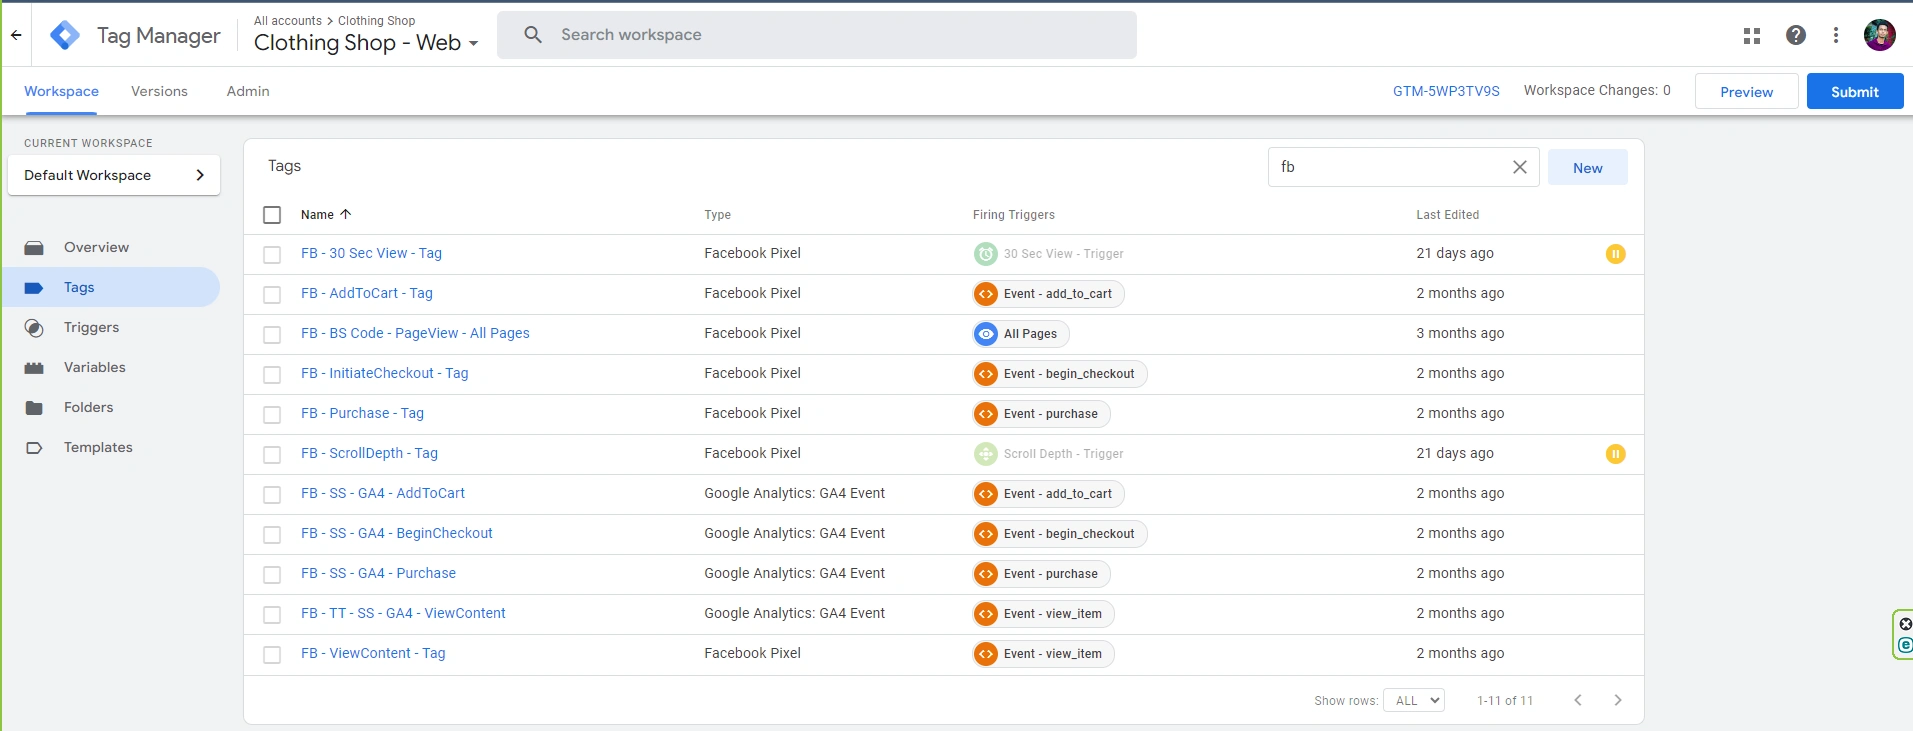The height and width of the screenshot is (731, 1913).
Task: Open Triggers in the left sidebar
Action: (91, 327)
